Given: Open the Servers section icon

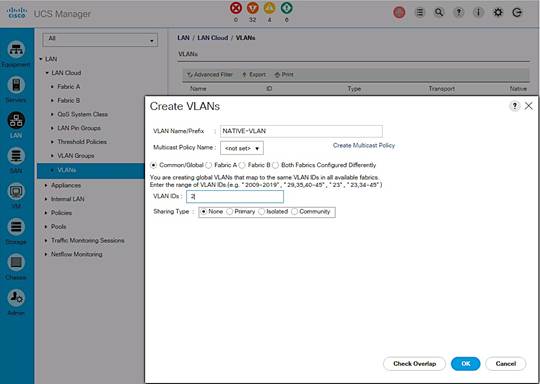Looking at the screenshot, I should point(16,85).
